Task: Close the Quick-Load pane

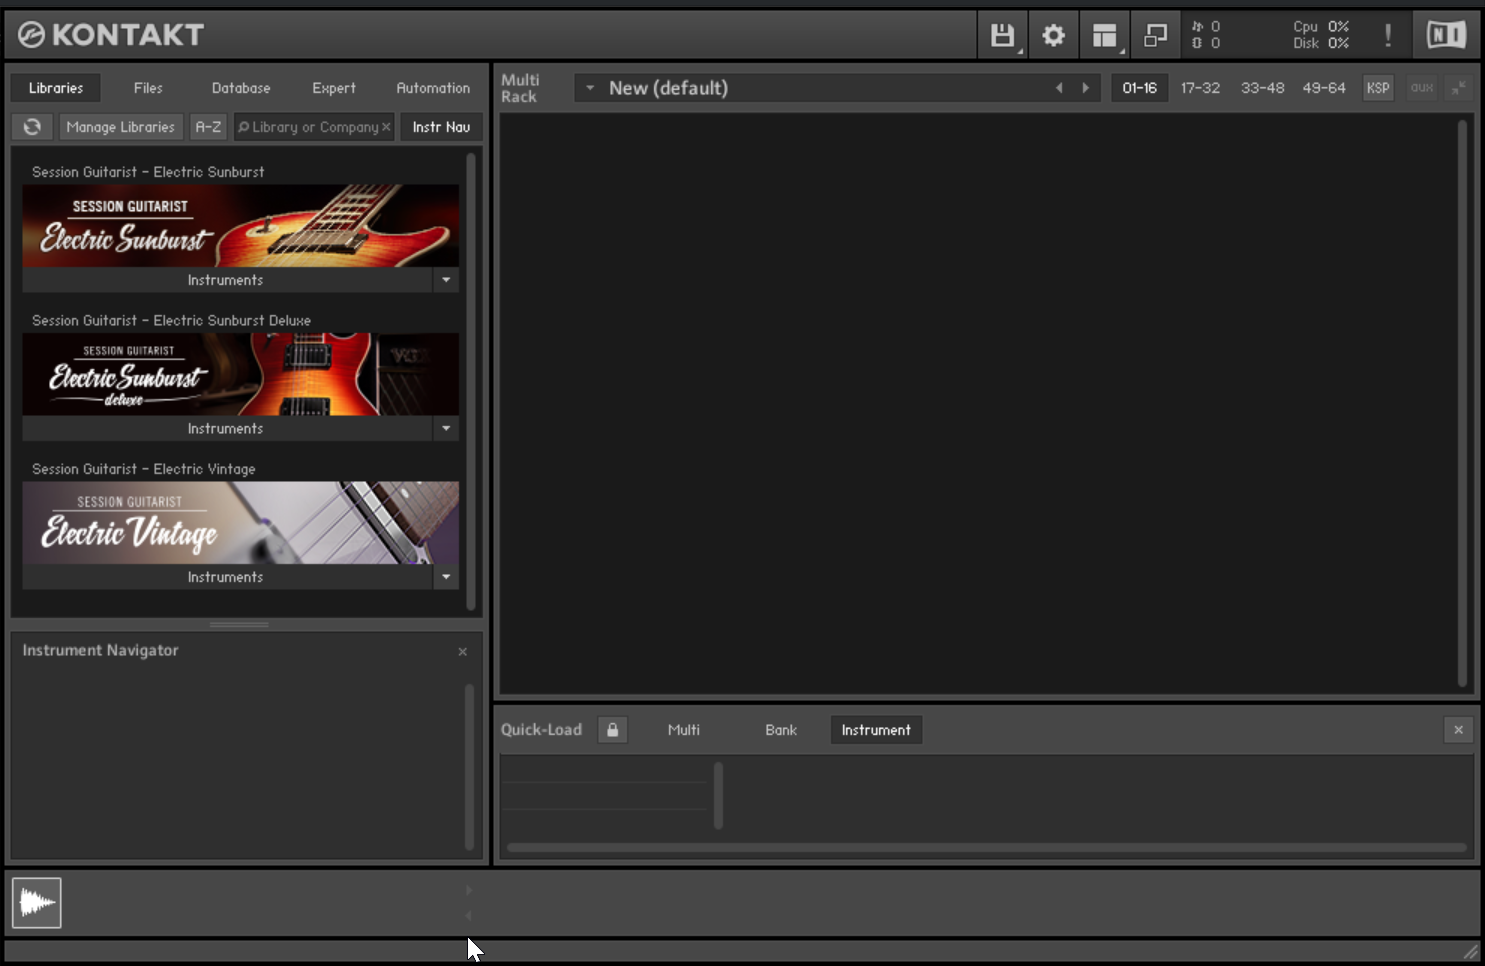Action: coord(1458,730)
